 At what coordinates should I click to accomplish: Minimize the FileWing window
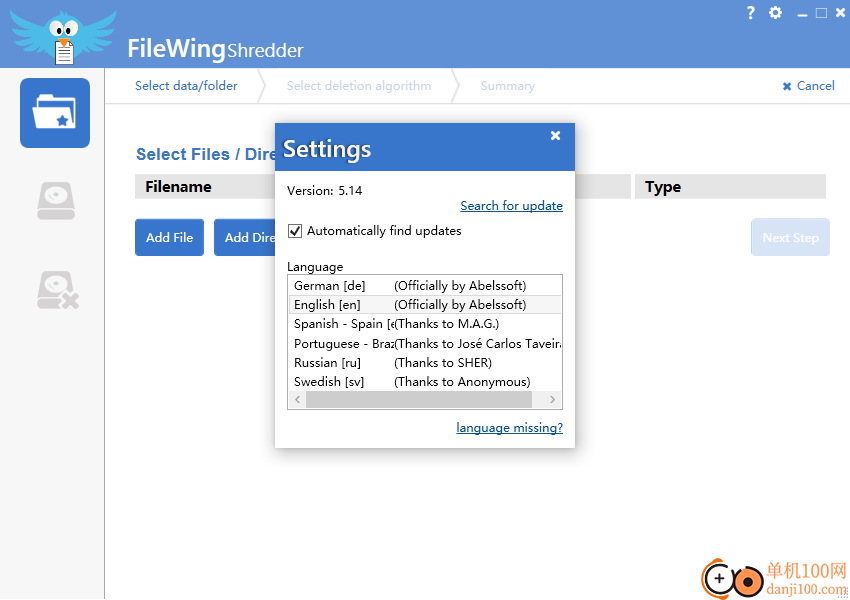(x=802, y=14)
